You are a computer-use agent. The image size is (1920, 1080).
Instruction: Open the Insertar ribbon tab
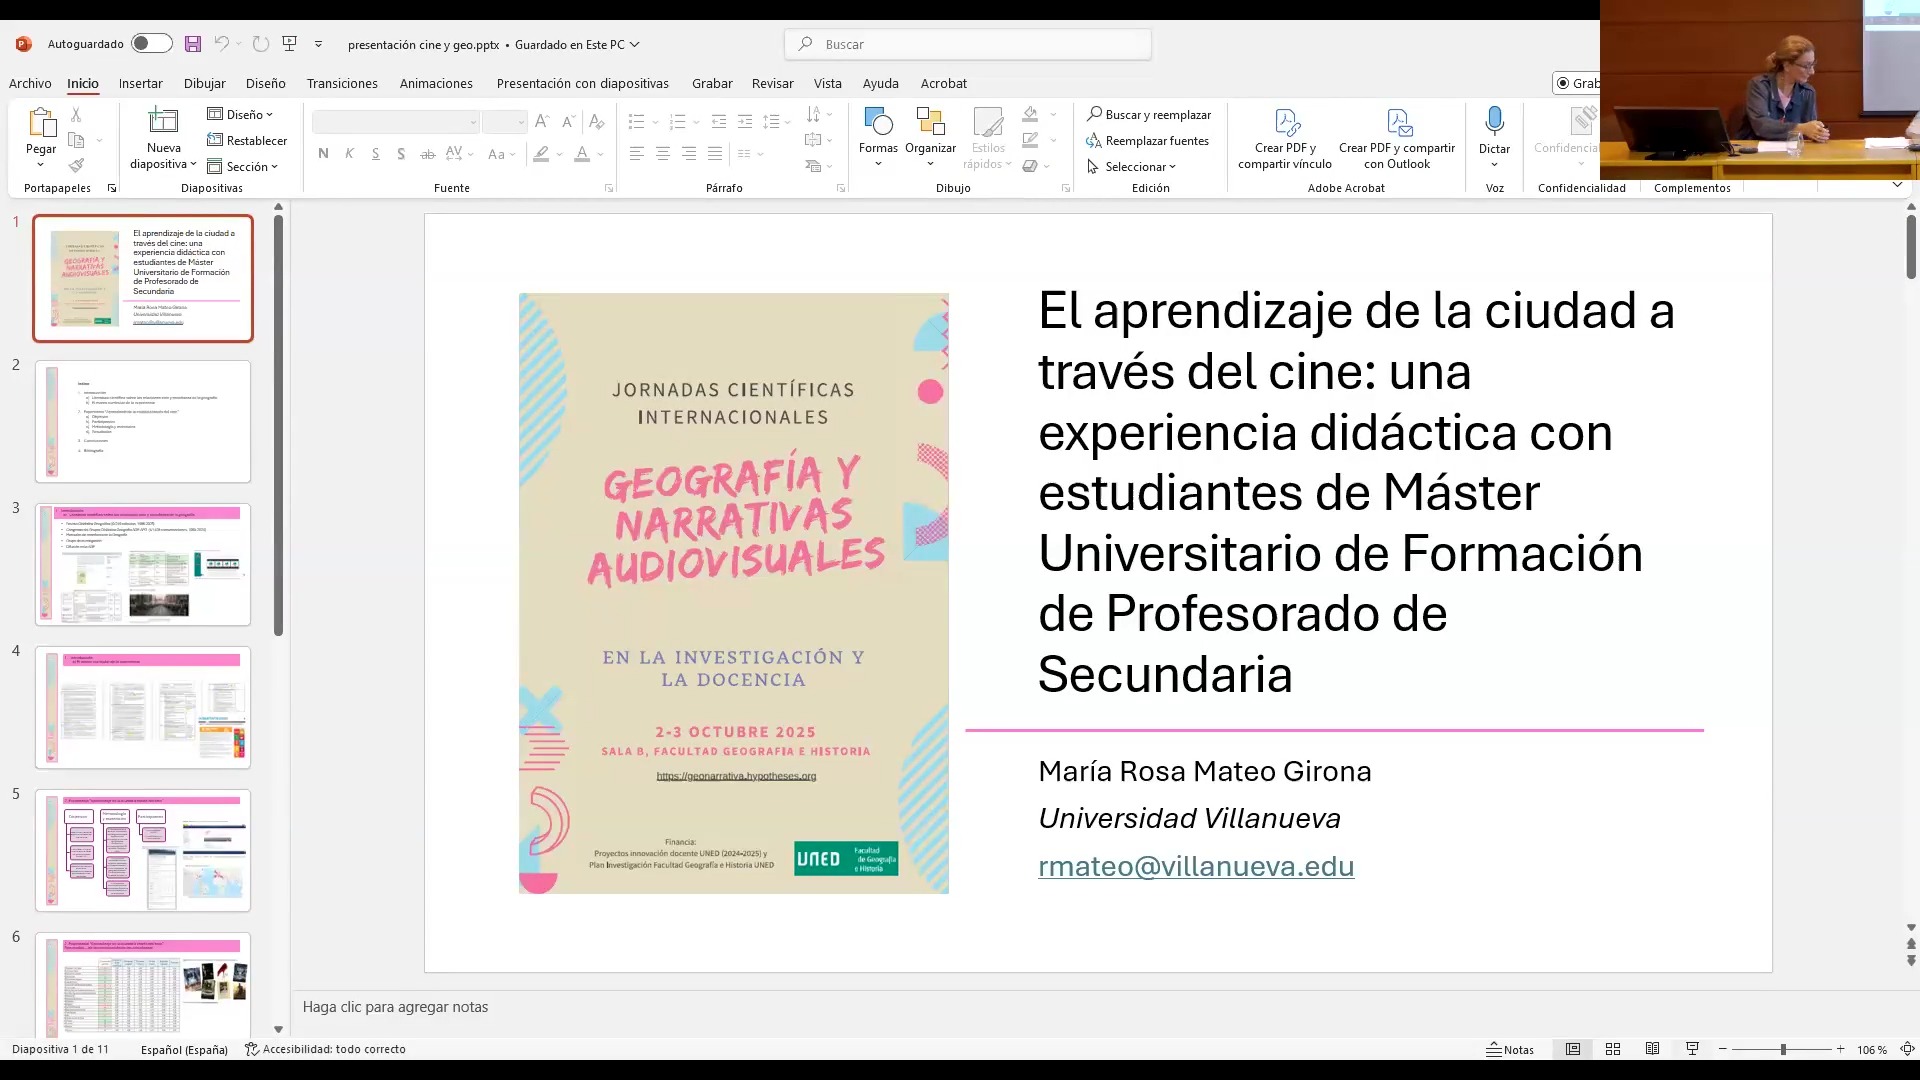pos(140,84)
